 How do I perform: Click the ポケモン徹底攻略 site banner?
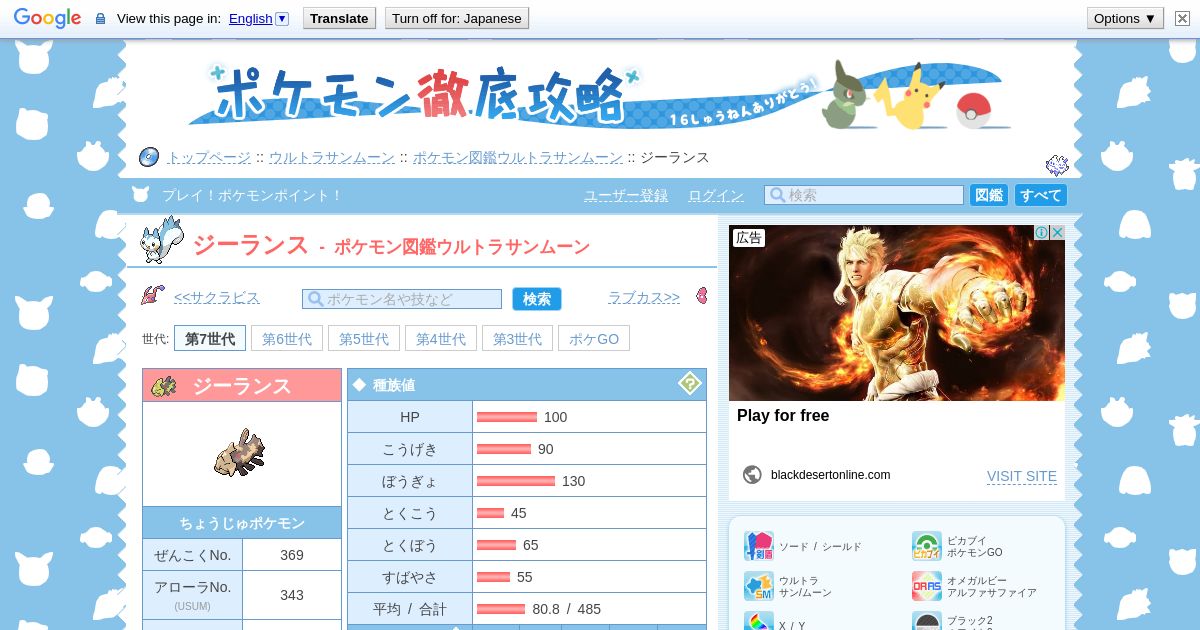[x=600, y=97]
